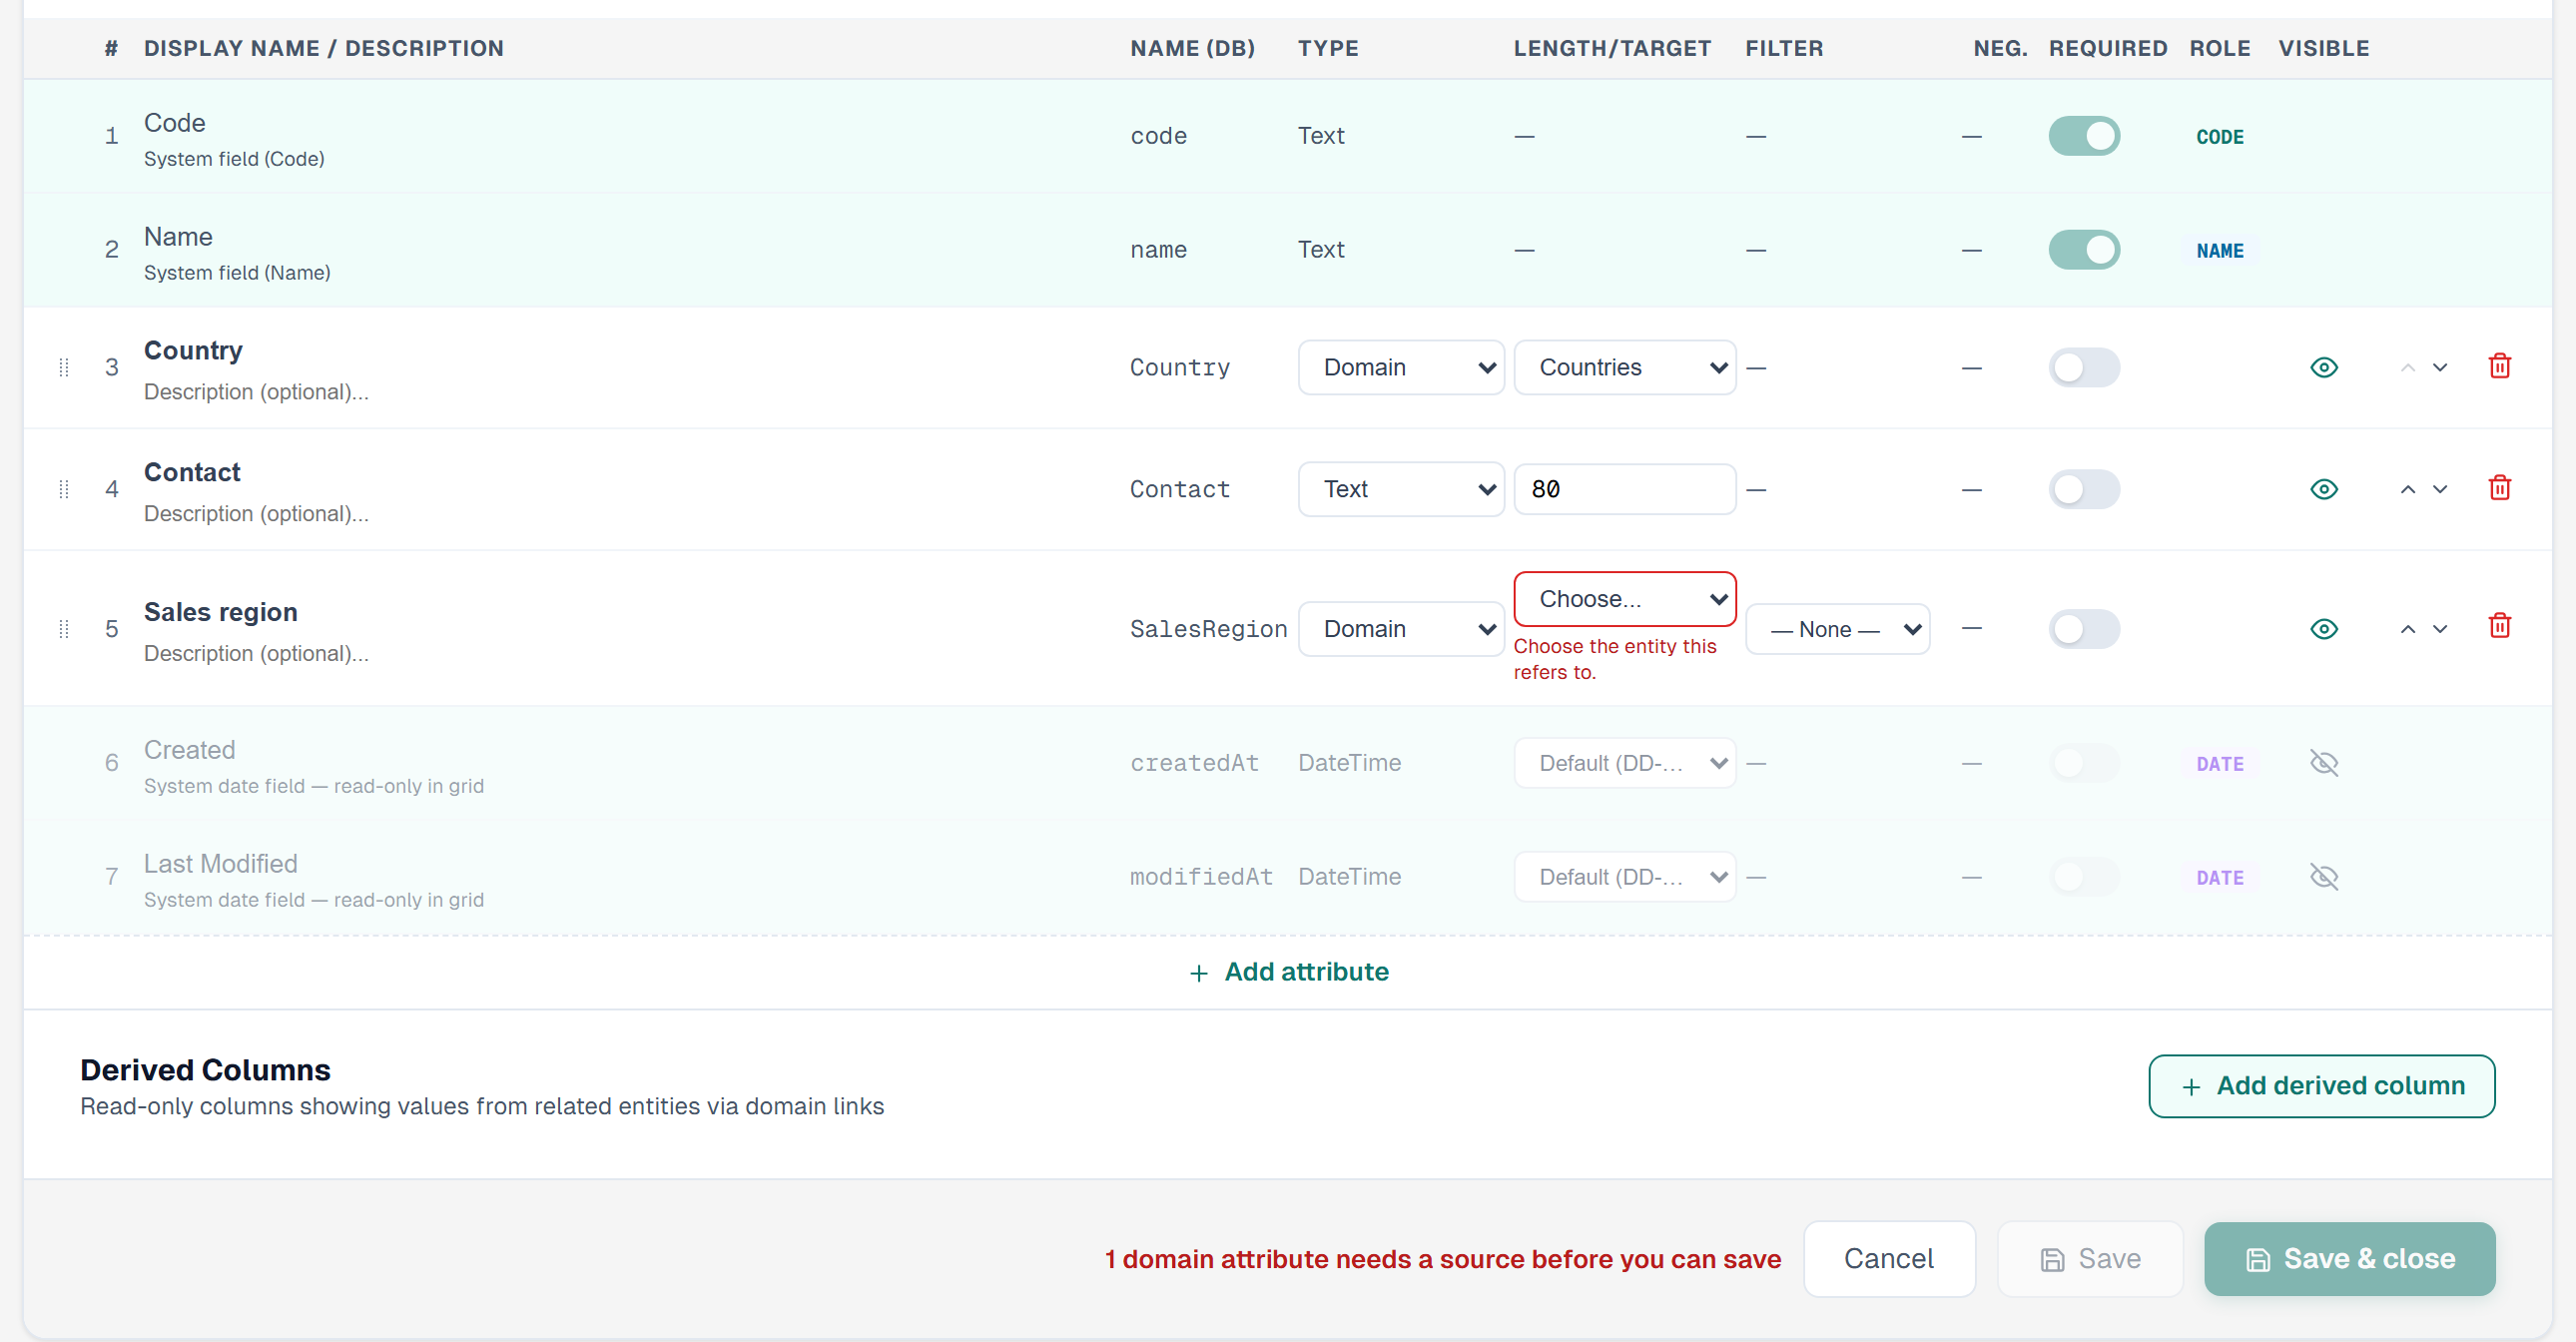This screenshot has height=1342, width=2576.
Task: Edit the Contact description field
Action: 256,513
